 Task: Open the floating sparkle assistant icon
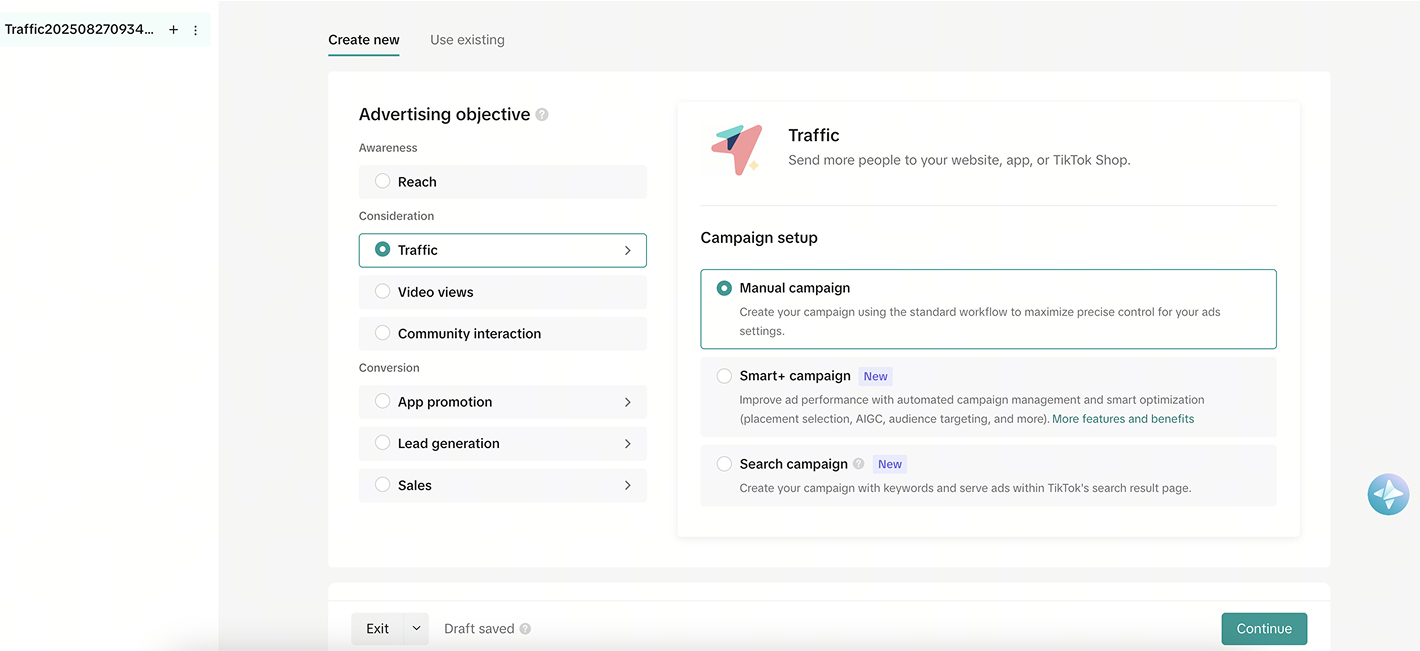1388,495
